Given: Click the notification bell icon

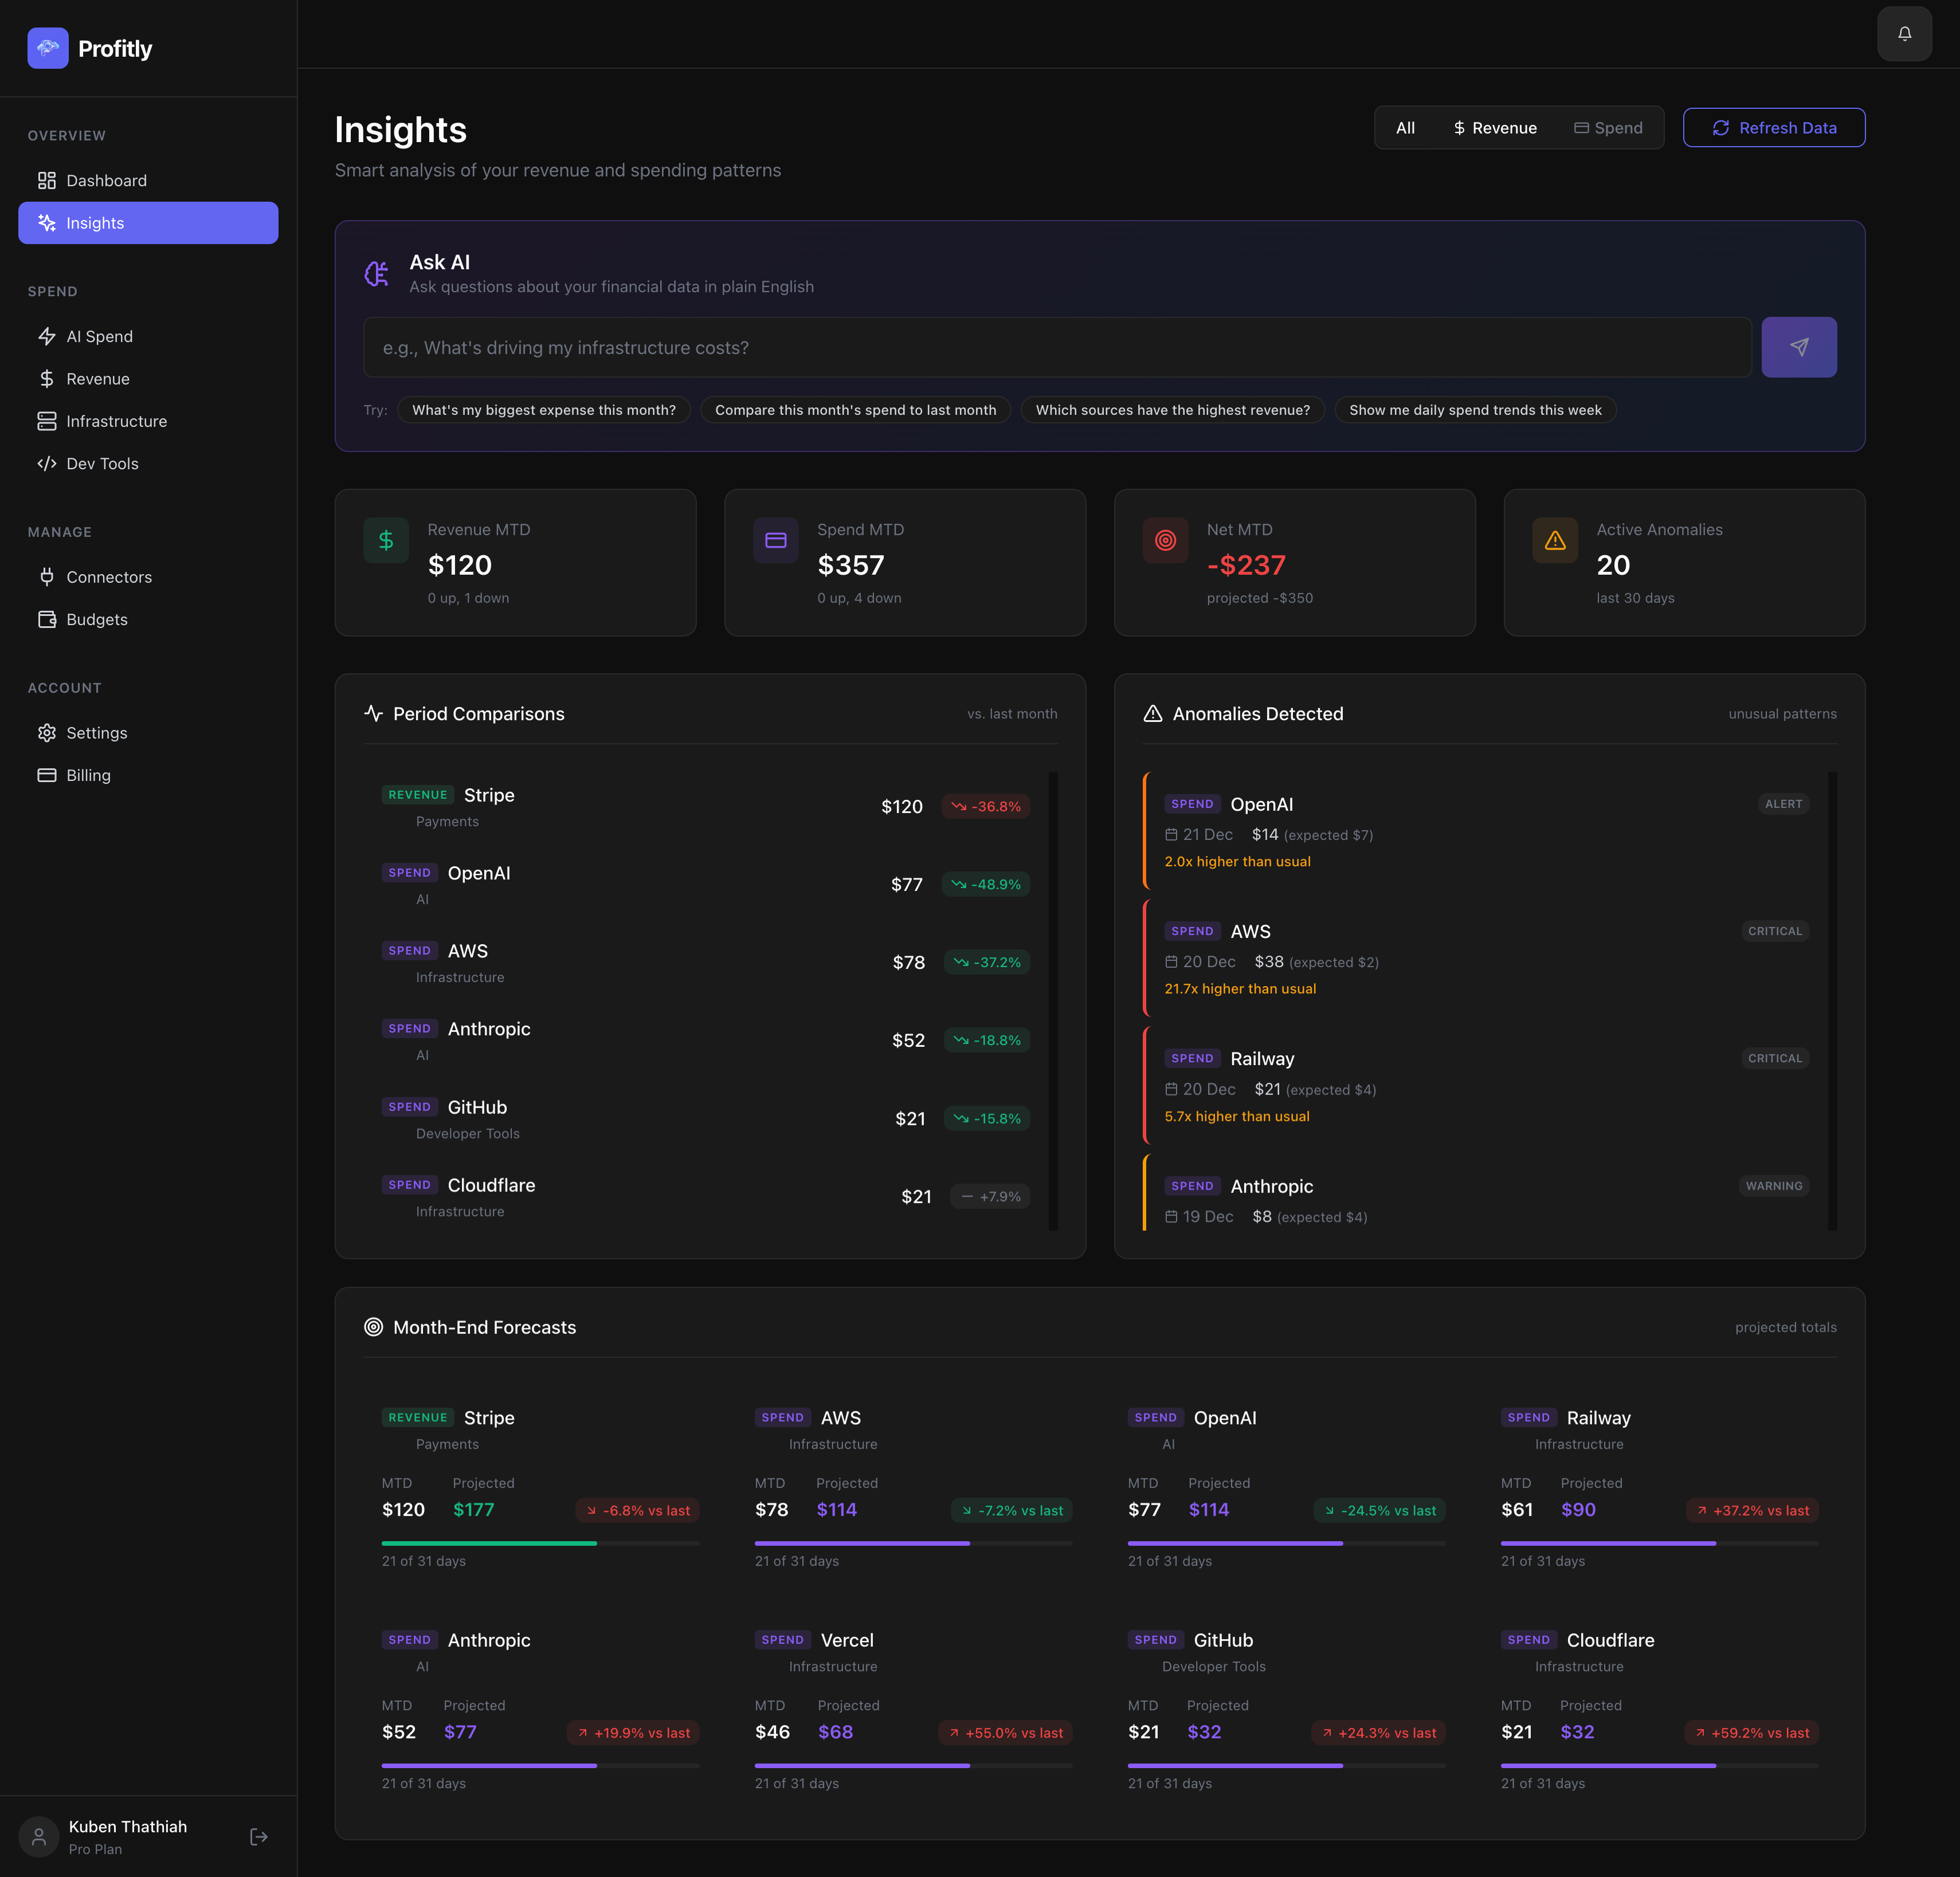Looking at the screenshot, I should 1904,34.
